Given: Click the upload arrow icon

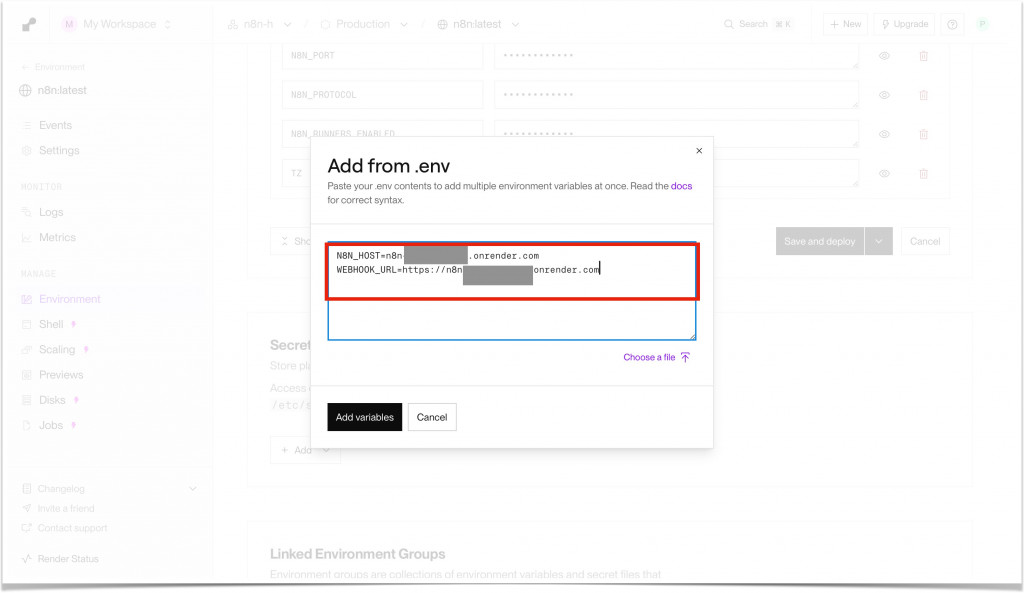Looking at the screenshot, I should click(685, 357).
